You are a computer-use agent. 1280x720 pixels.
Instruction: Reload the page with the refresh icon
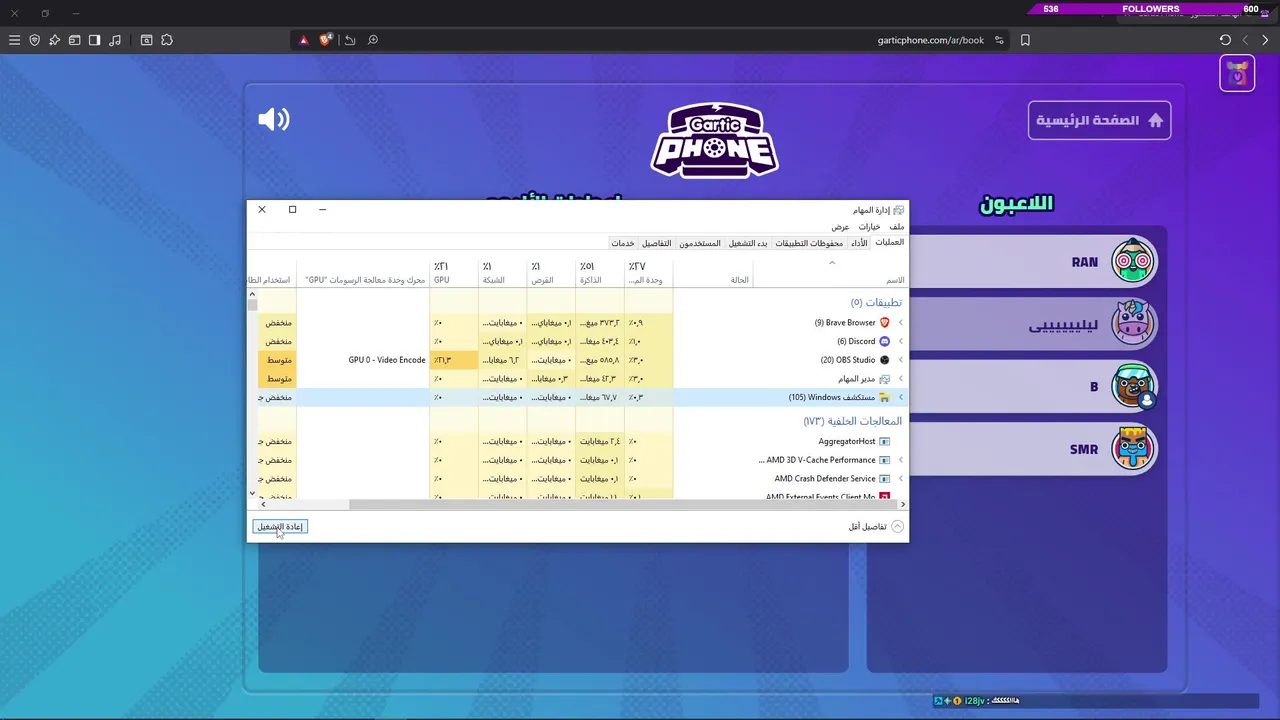click(1225, 40)
